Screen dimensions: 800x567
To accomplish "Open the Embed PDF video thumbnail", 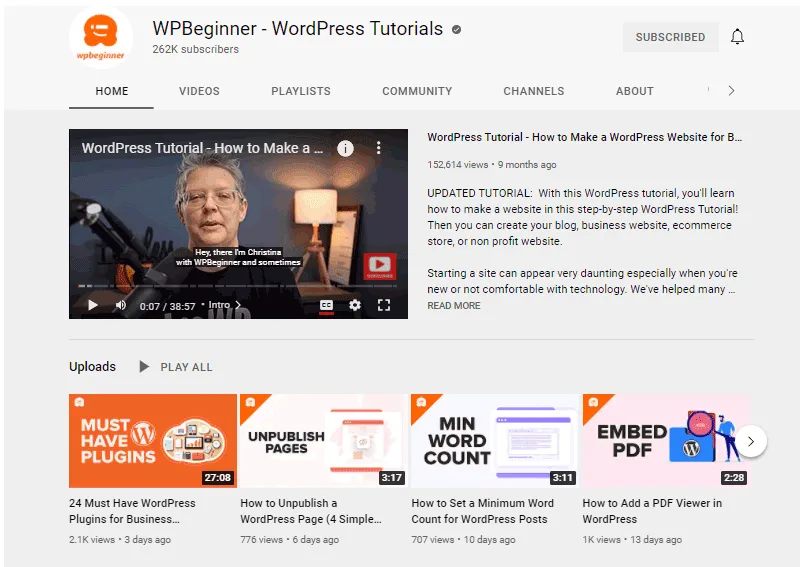I will pos(666,440).
